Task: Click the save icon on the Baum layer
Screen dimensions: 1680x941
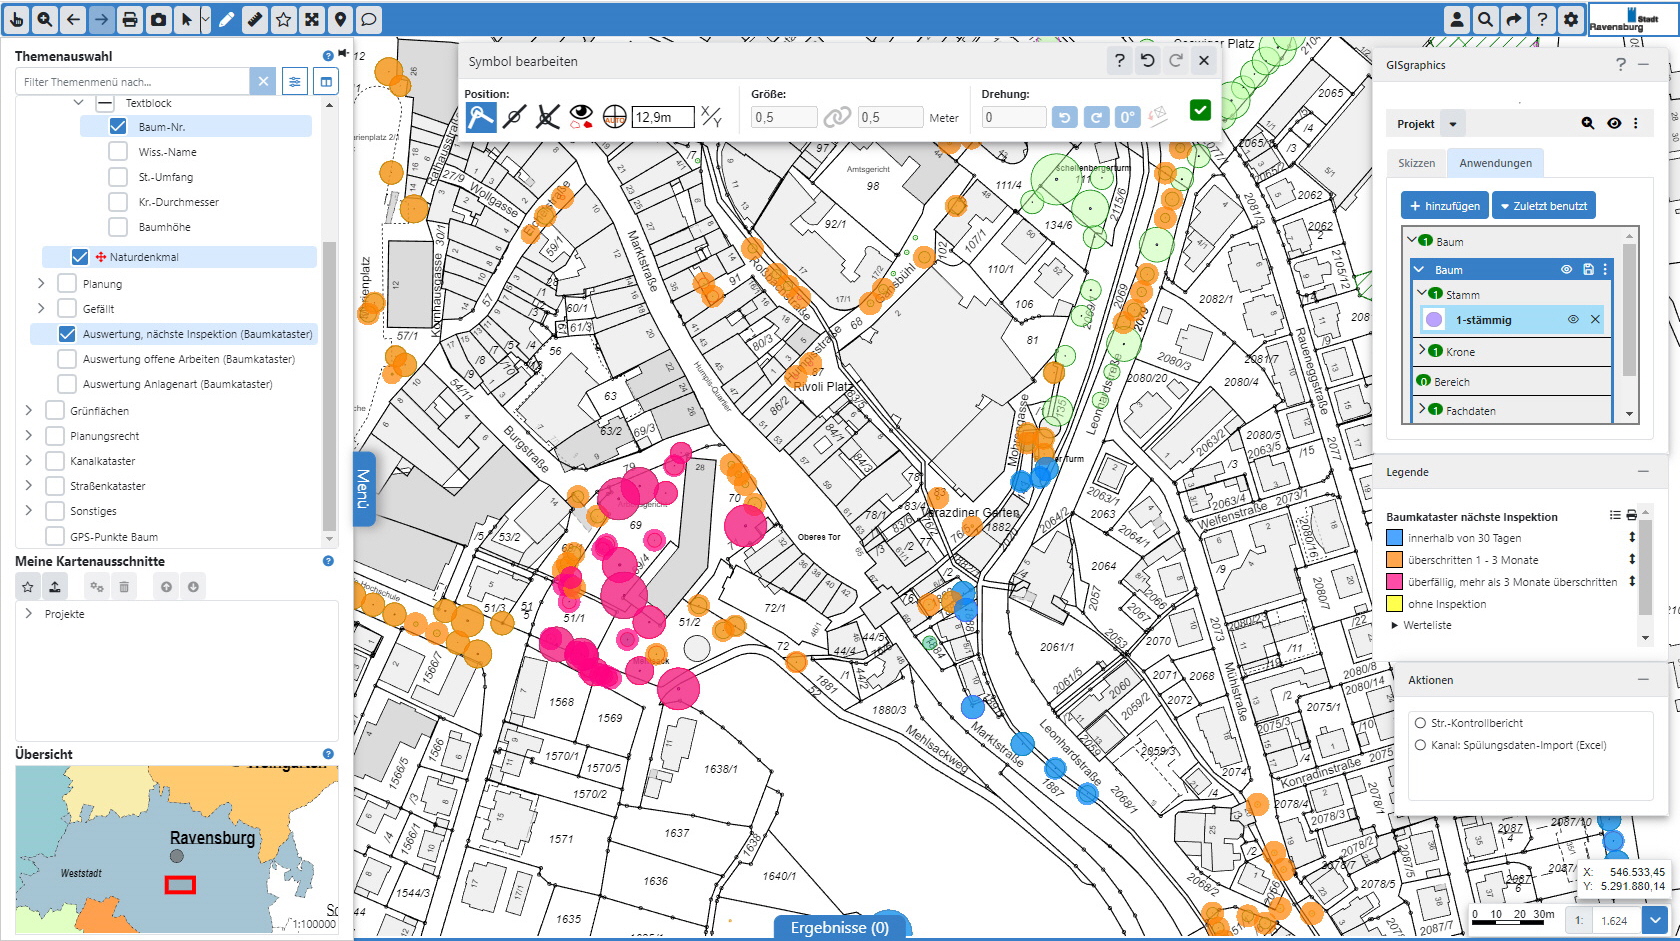Action: pyautogui.click(x=1589, y=269)
